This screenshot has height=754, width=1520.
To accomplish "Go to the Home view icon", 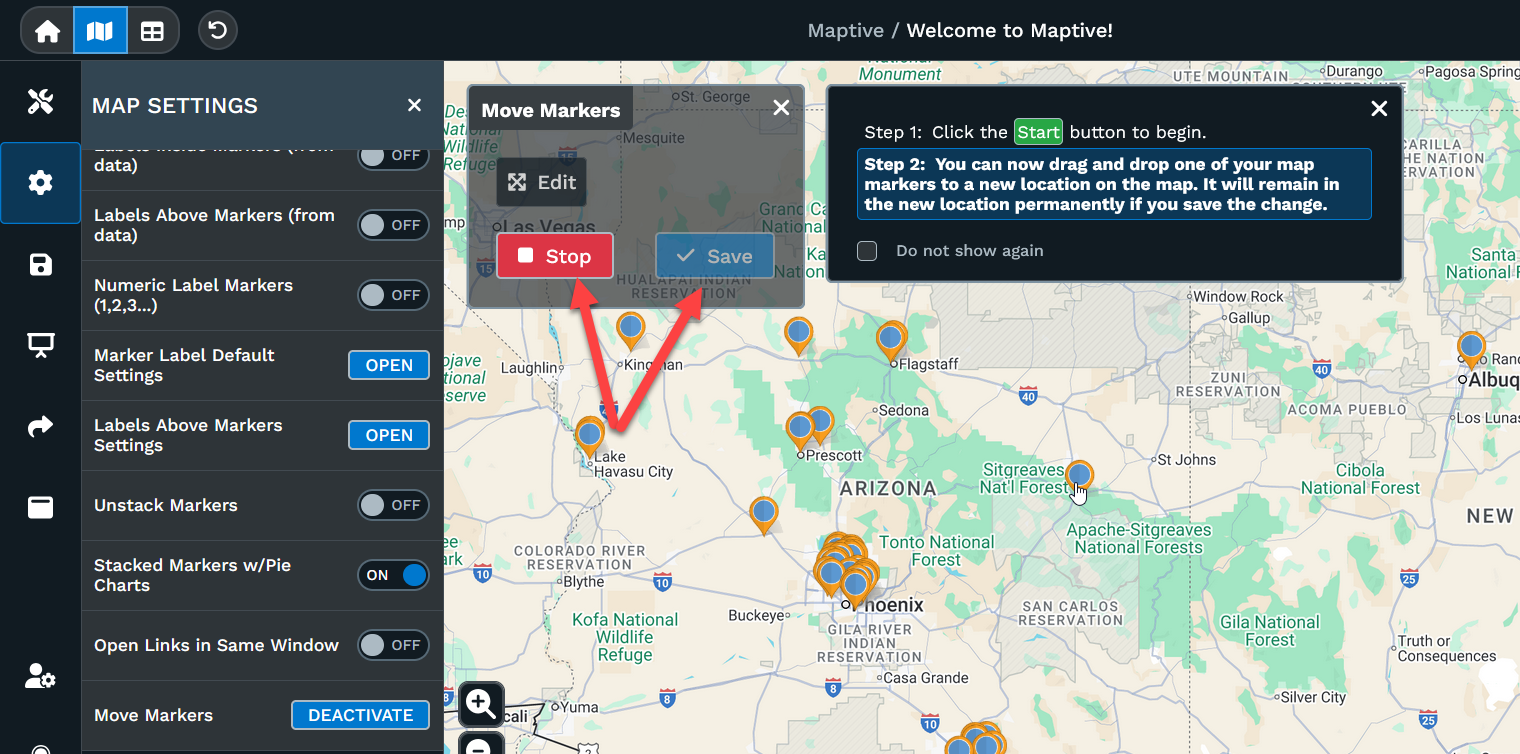I will pyautogui.click(x=48, y=30).
